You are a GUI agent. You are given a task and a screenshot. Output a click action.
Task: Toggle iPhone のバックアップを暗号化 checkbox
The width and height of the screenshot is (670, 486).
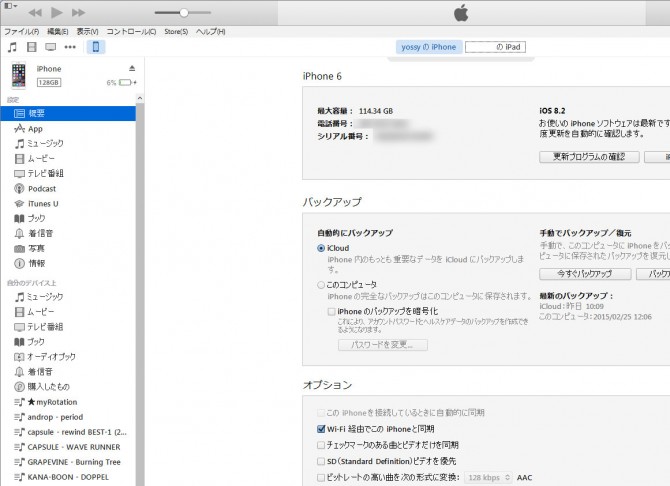[331, 311]
